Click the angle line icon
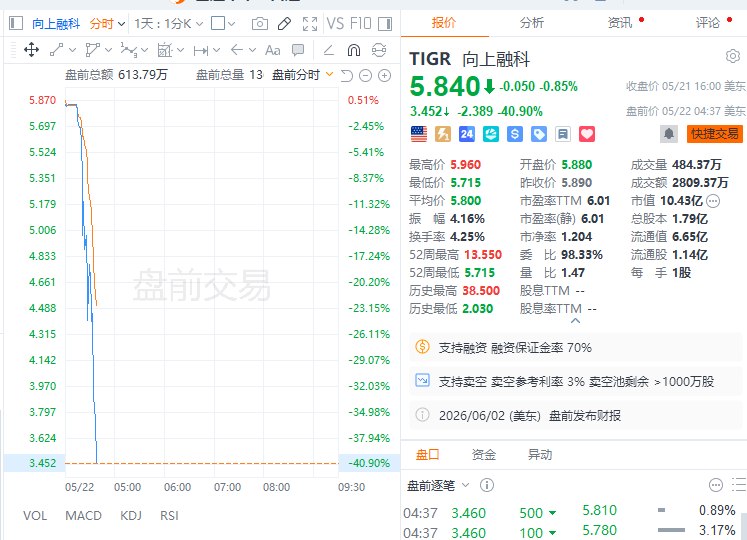This screenshot has height=540, width=747. click(329, 50)
